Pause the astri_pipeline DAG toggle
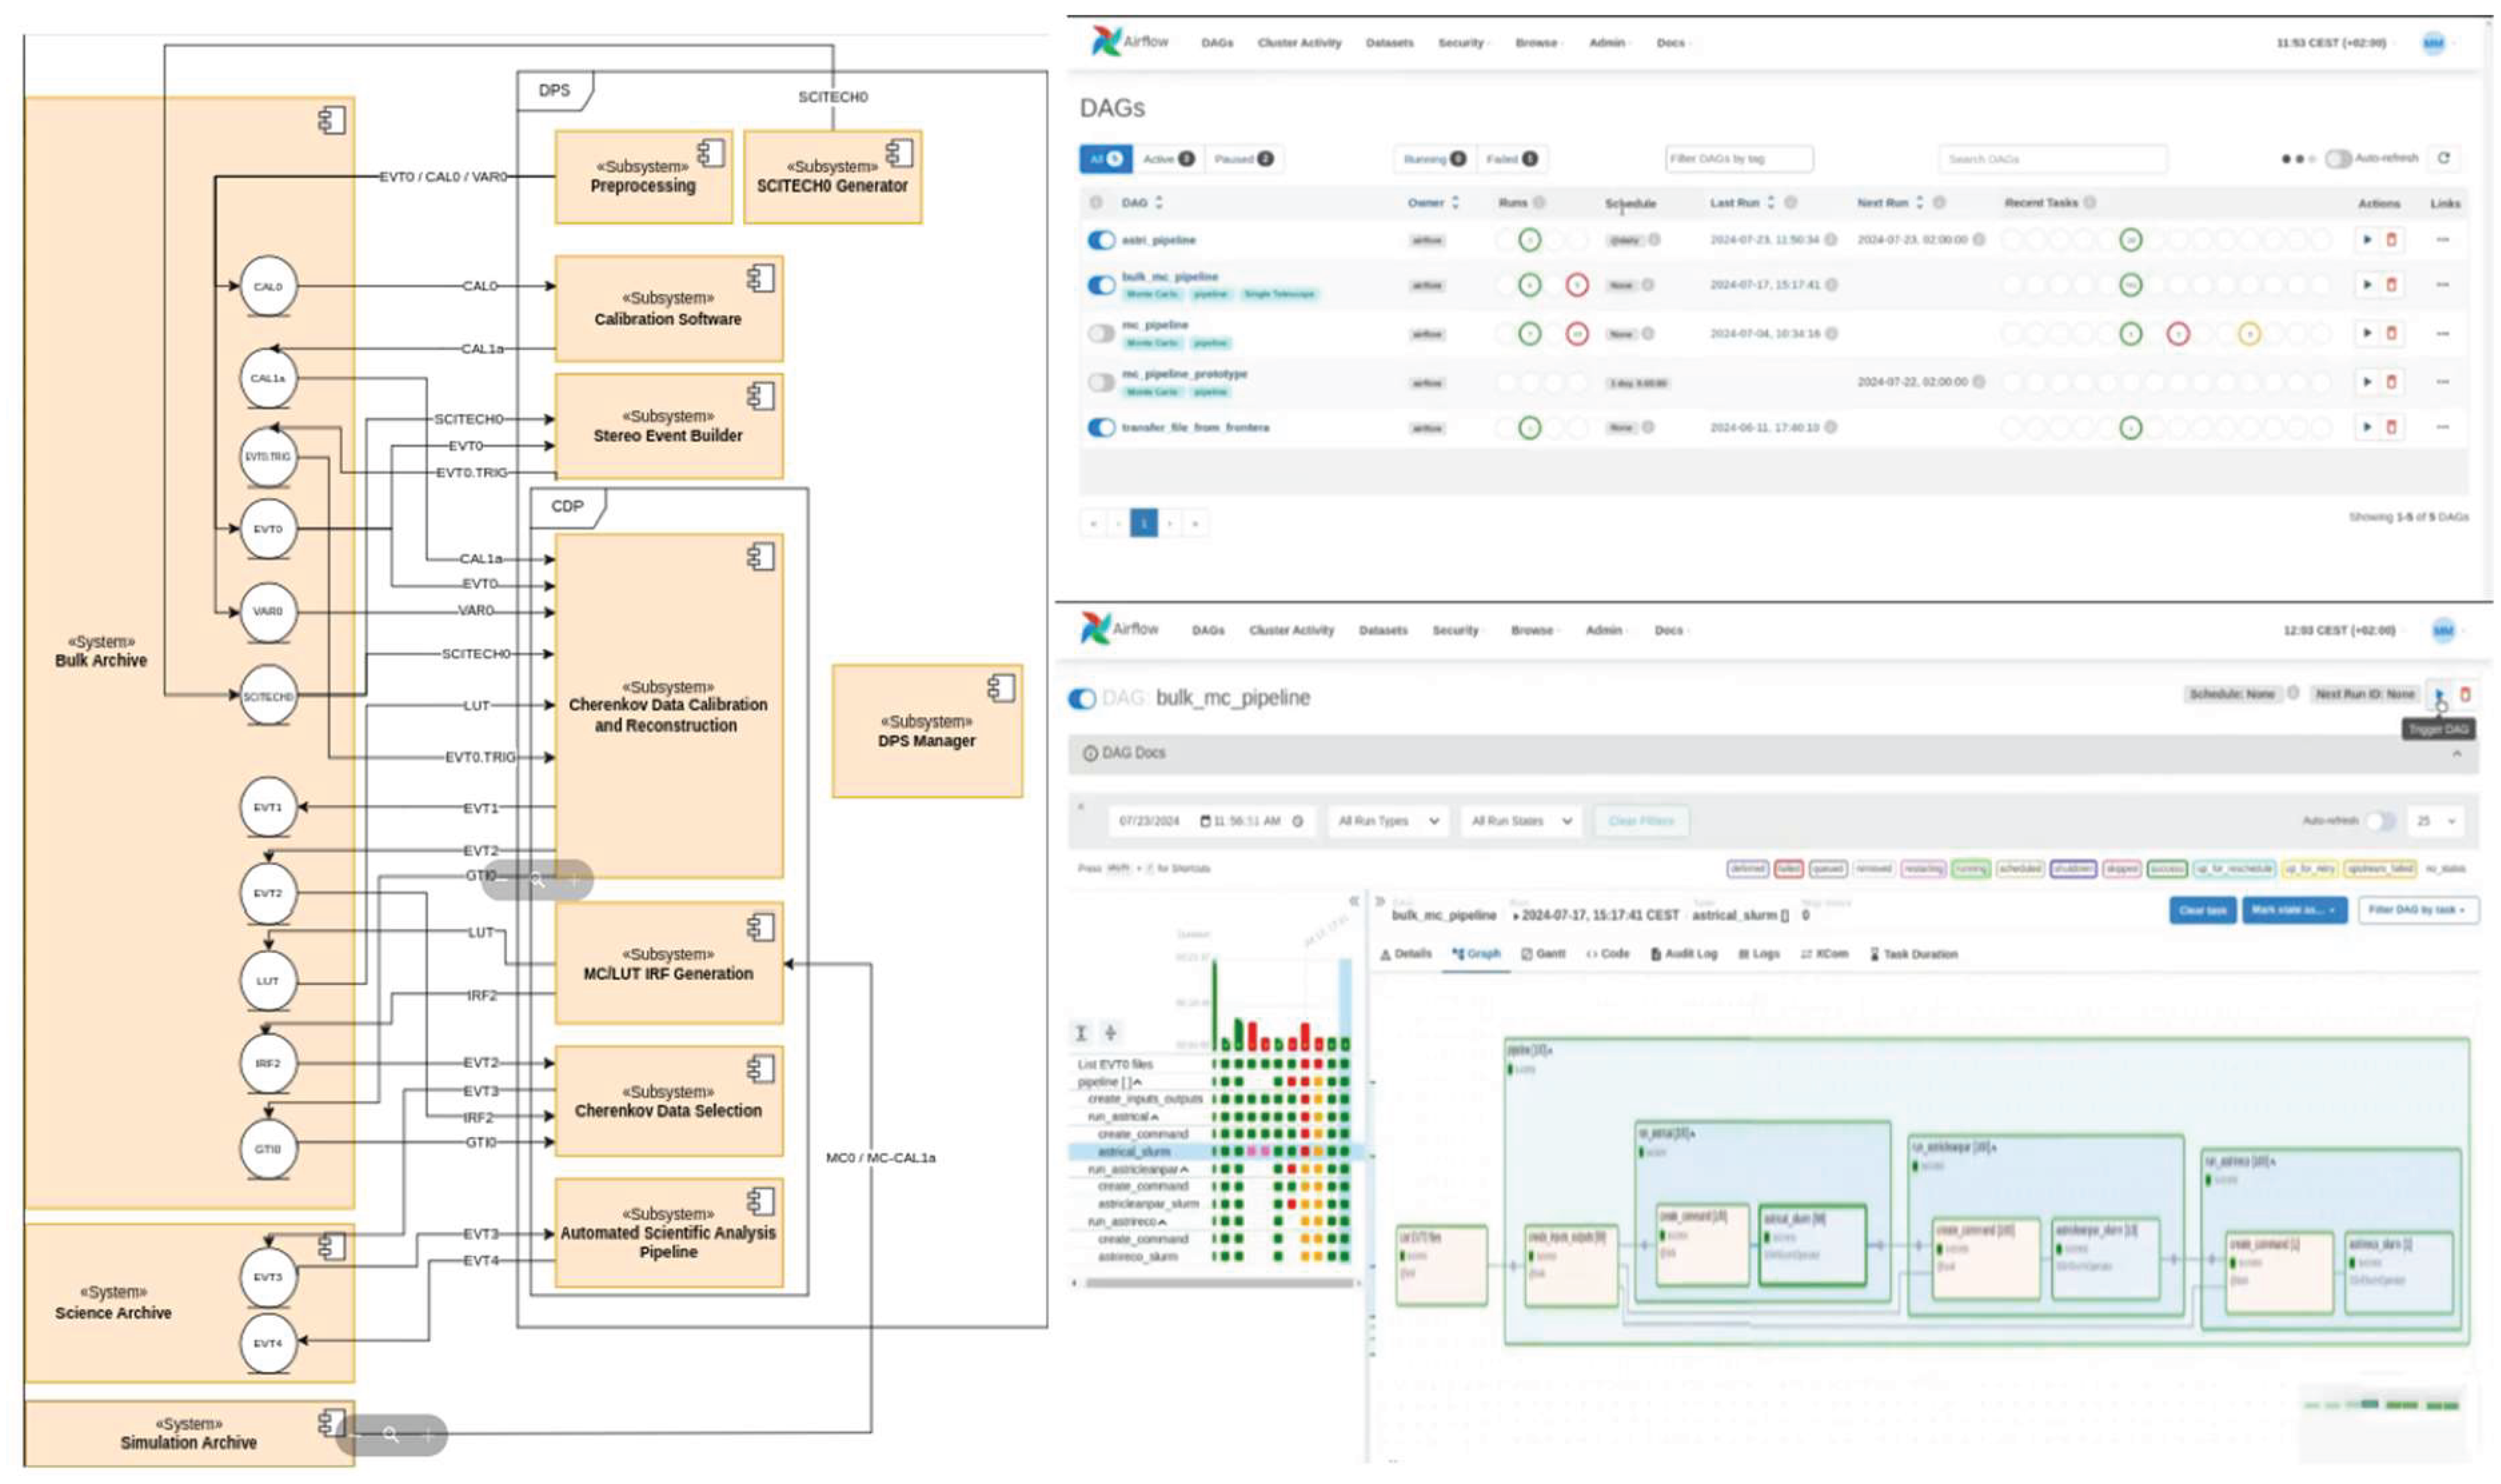This screenshot has height=1484, width=2501. [1101, 240]
